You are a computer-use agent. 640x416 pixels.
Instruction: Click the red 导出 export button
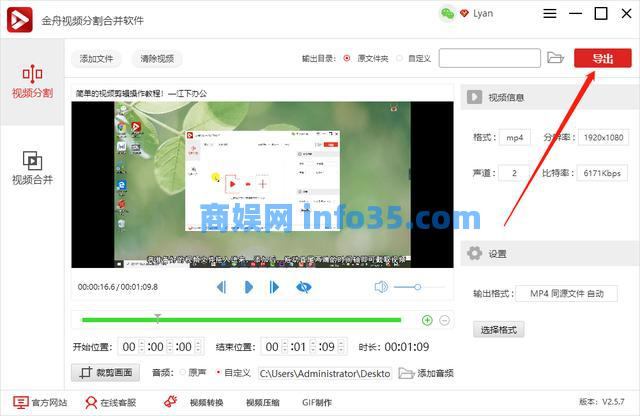pos(602,58)
